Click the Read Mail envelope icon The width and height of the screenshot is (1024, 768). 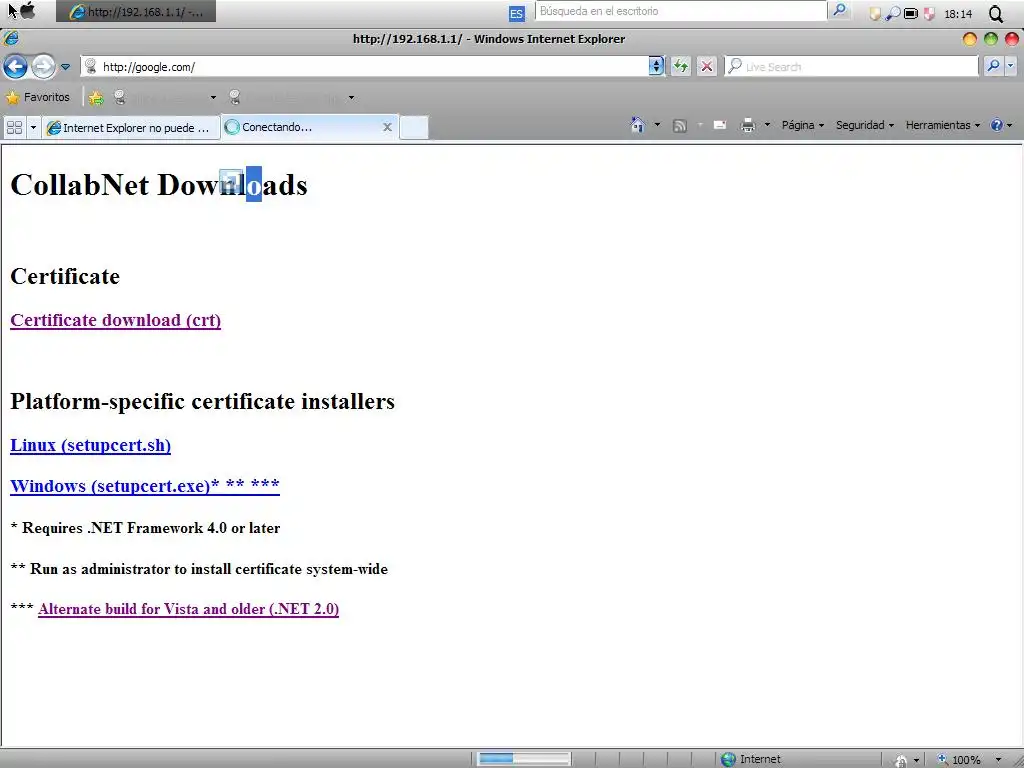point(720,125)
